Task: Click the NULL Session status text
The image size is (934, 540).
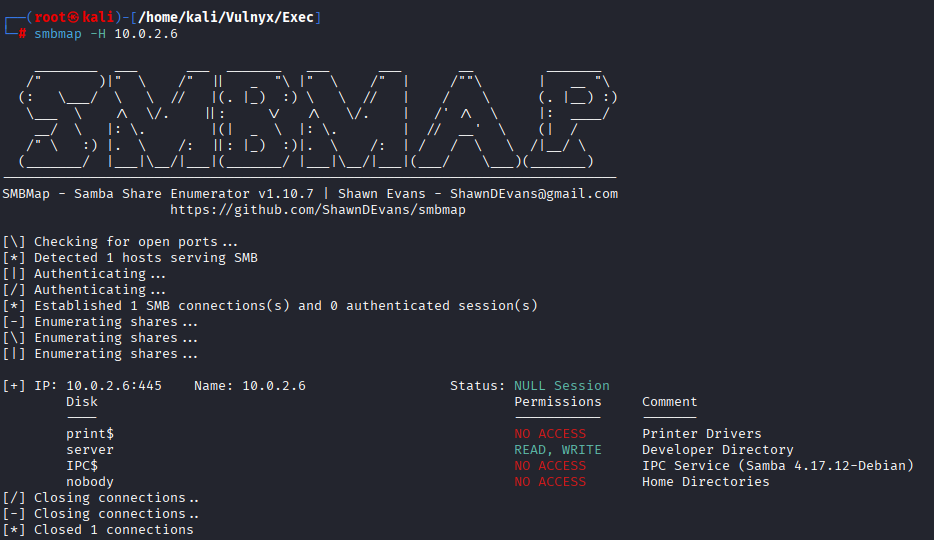Action: 561,386
